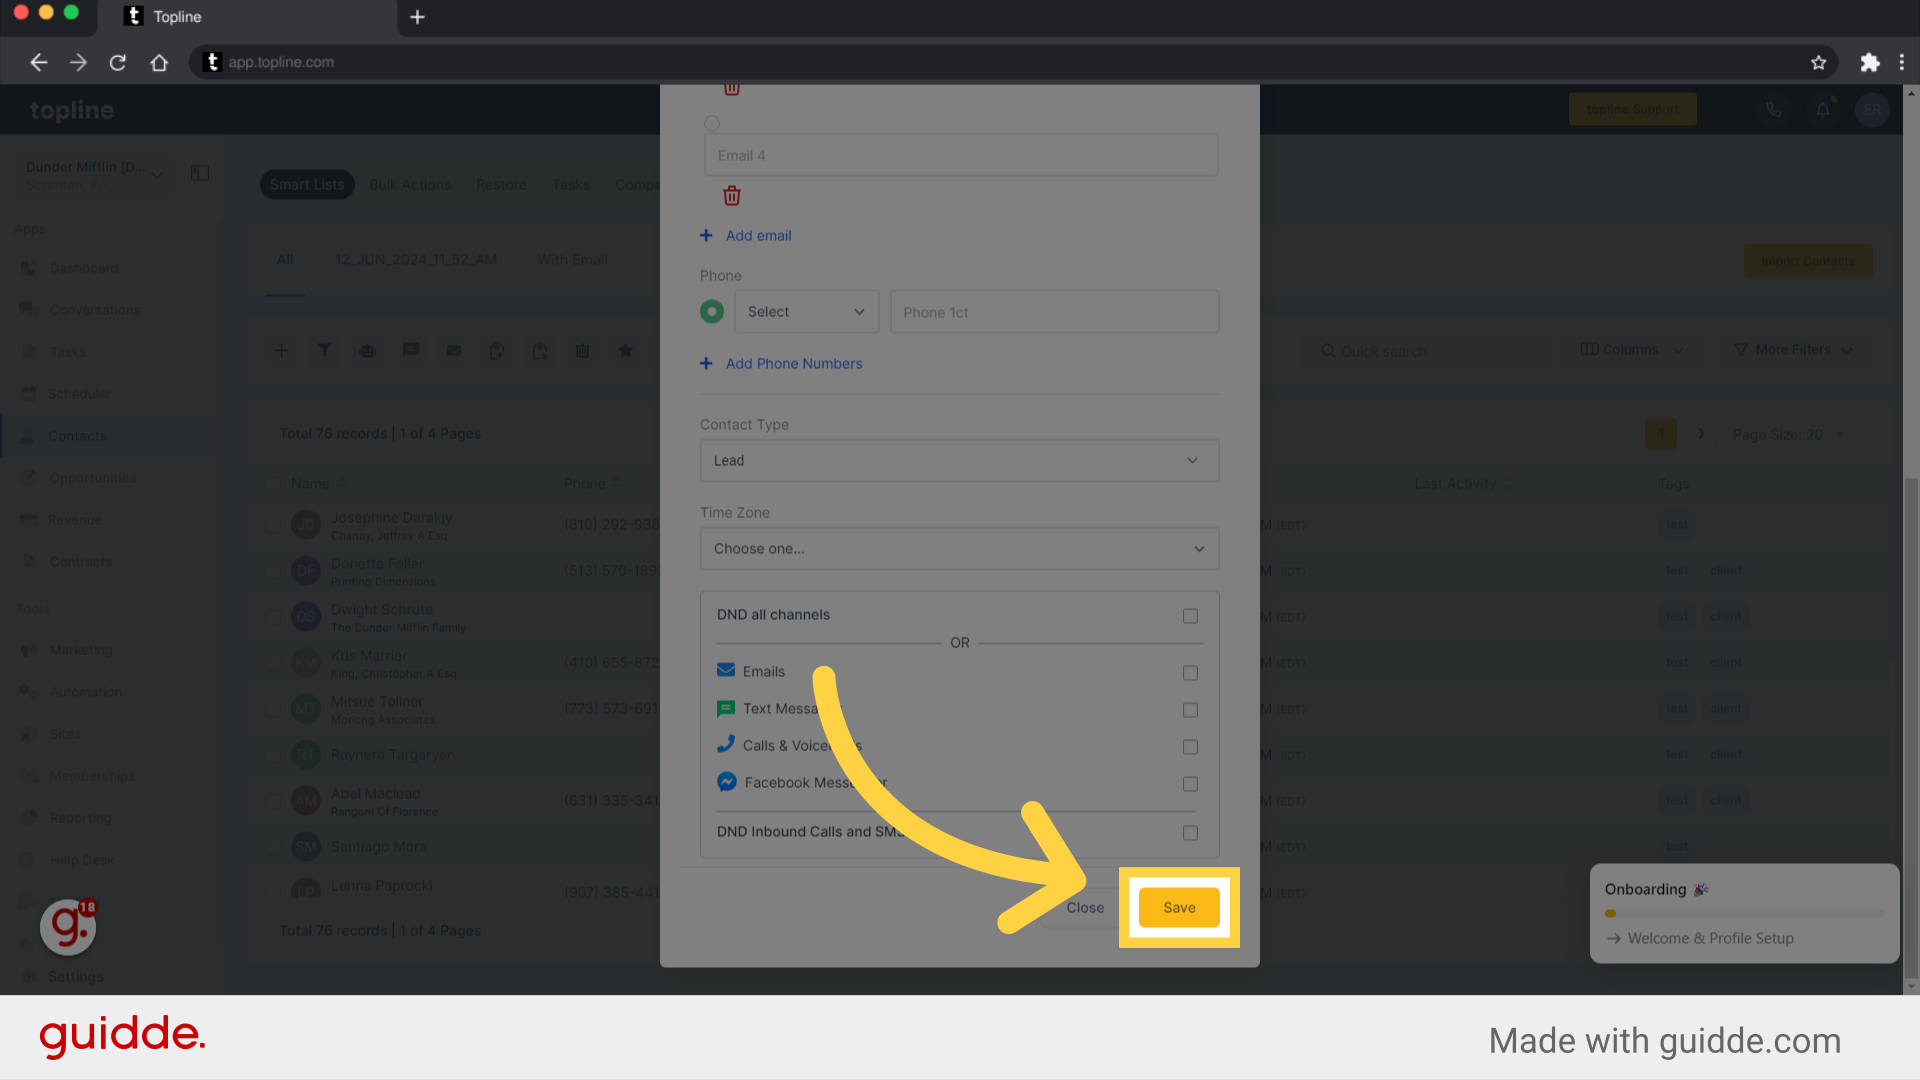Expand the Contact Type Lead dropdown
This screenshot has height=1080, width=1920.
(x=959, y=461)
